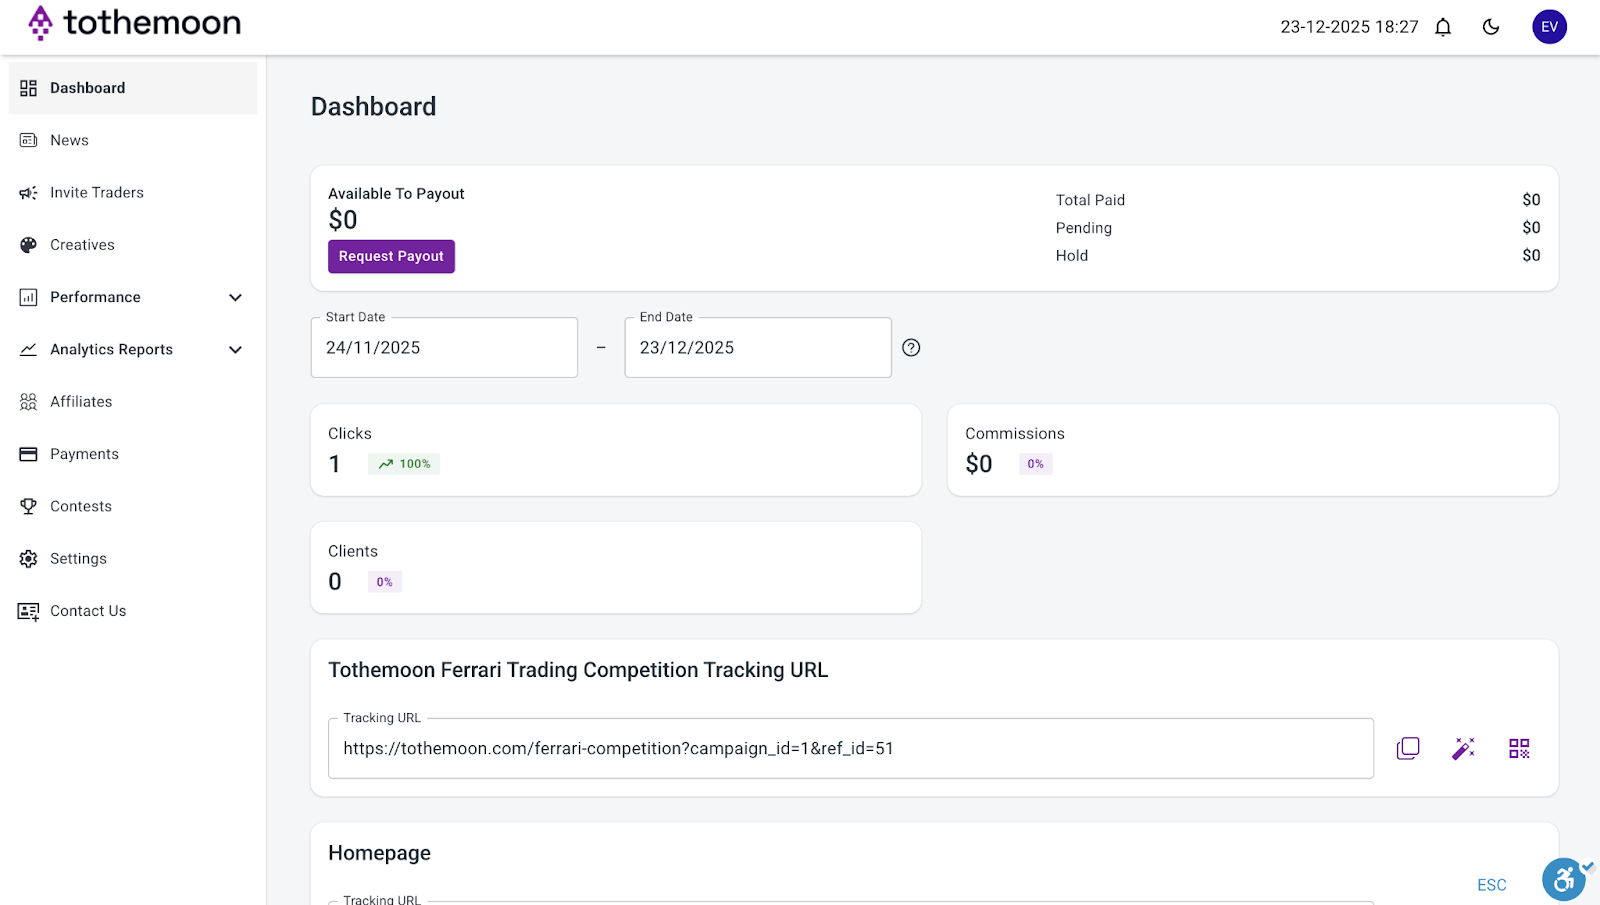Screen dimensions: 1600x905
Task: Click the Available To Payout $0 amount
Action: [343, 220]
